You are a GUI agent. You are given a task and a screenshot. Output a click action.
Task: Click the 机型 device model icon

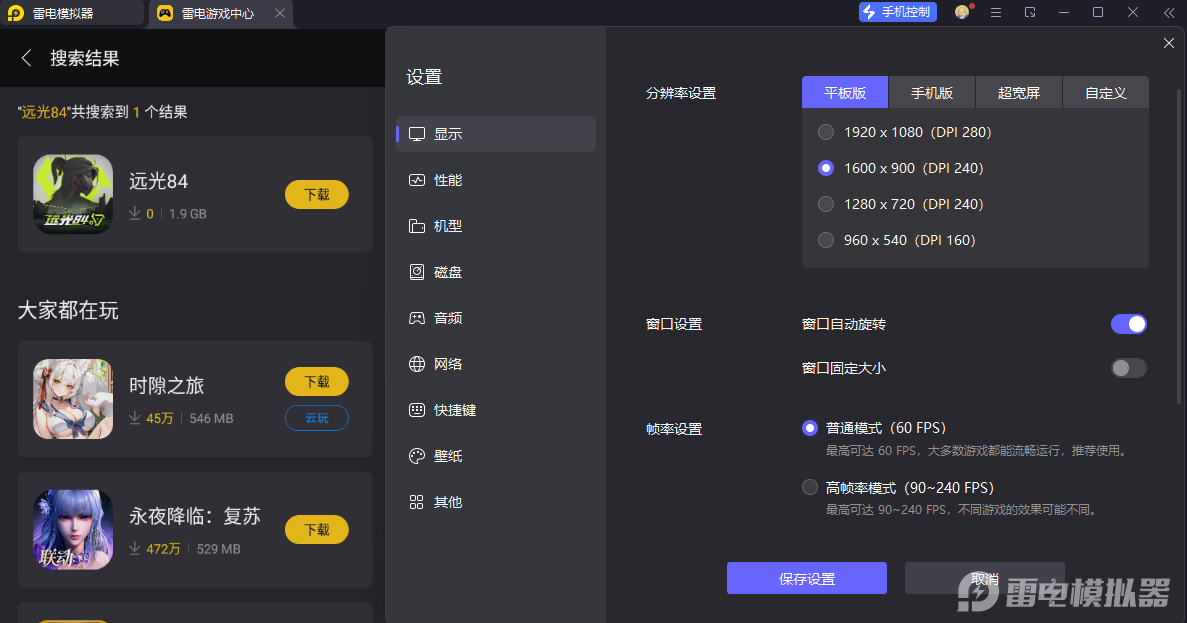(417, 226)
